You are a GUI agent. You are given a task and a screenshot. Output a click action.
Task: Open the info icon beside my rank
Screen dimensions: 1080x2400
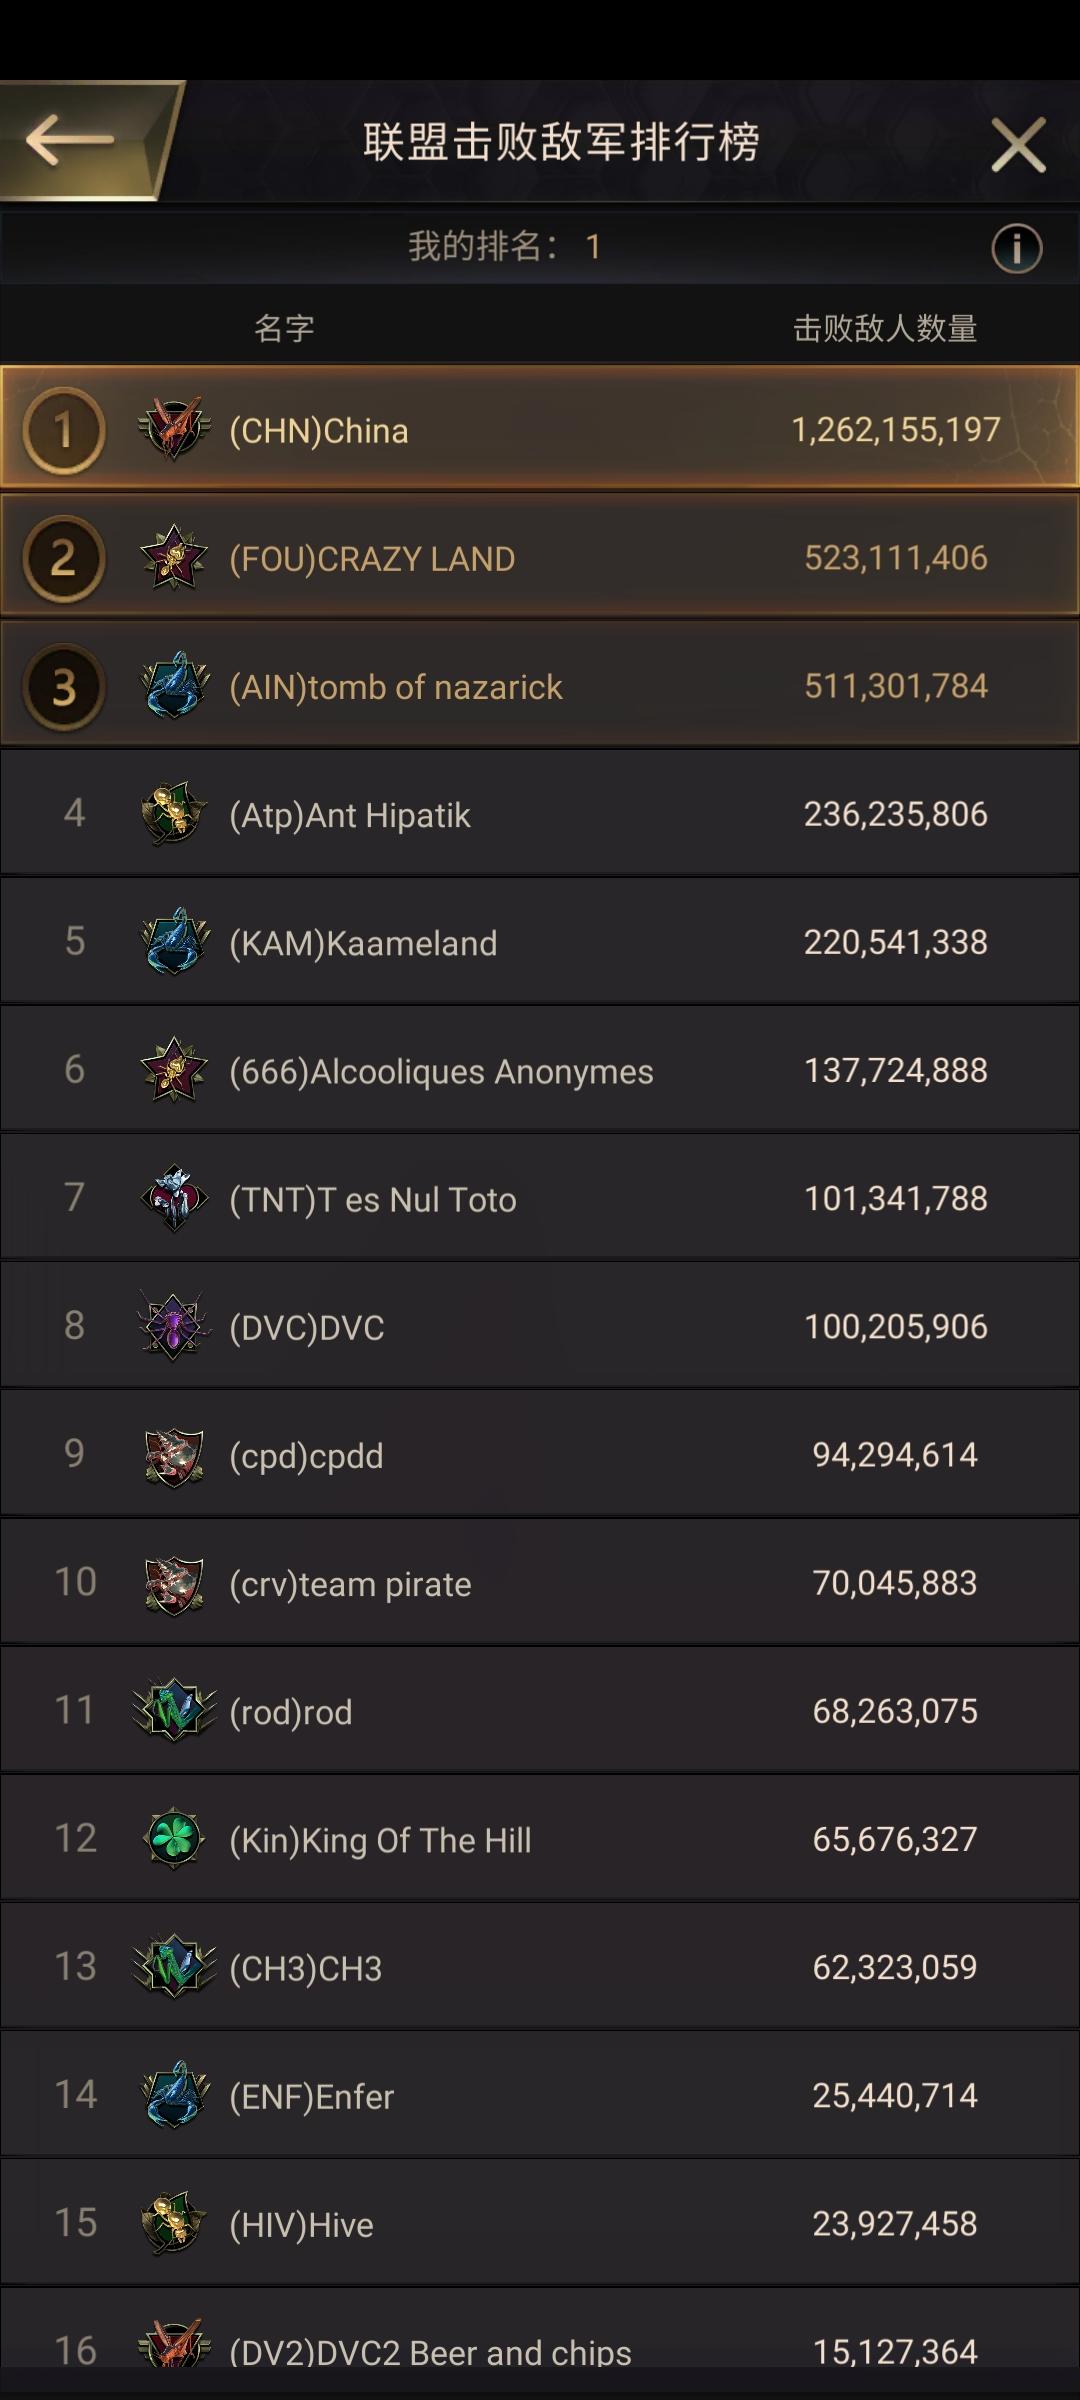[1017, 248]
